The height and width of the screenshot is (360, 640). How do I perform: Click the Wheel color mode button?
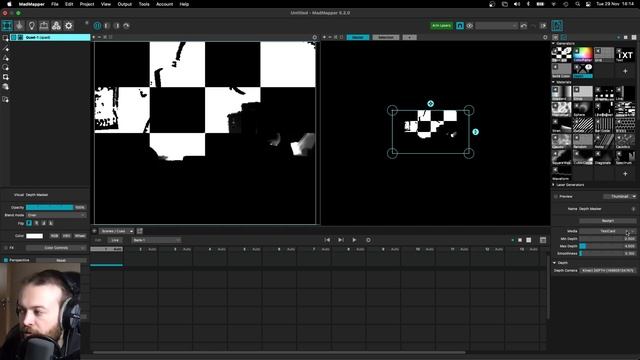coord(80,236)
